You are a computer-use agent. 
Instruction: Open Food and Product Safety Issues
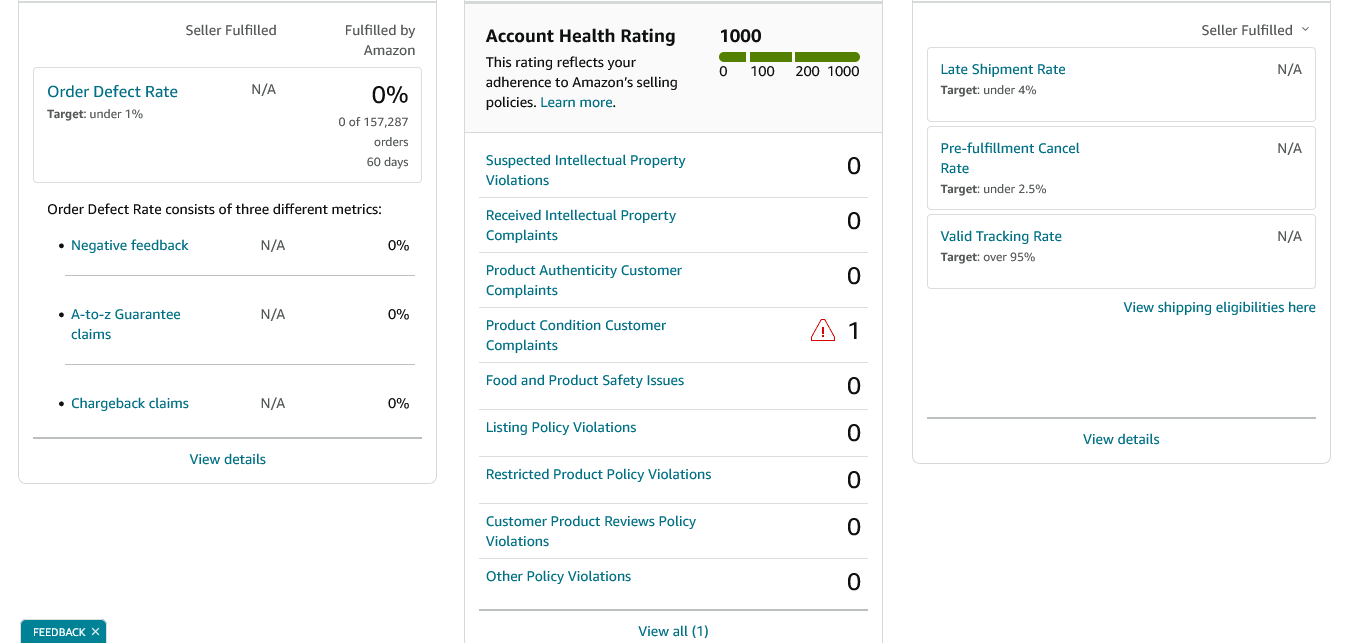585,380
